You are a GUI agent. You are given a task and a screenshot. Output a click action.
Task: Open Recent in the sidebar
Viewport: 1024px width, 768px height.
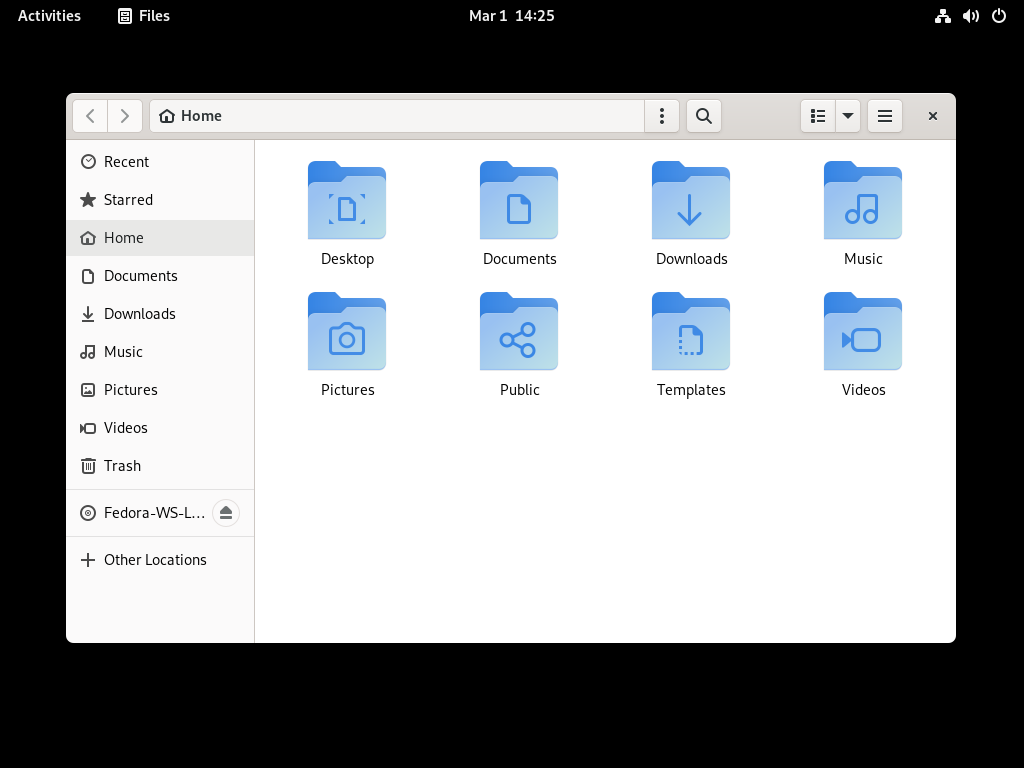(x=160, y=162)
